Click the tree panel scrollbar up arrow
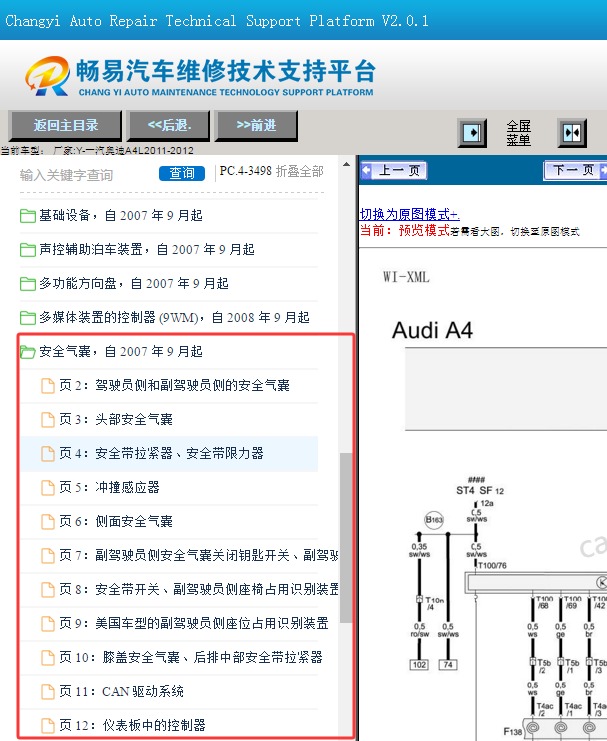The width and height of the screenshot is (607, 741). pyautogui.click(x=346, y=164)
